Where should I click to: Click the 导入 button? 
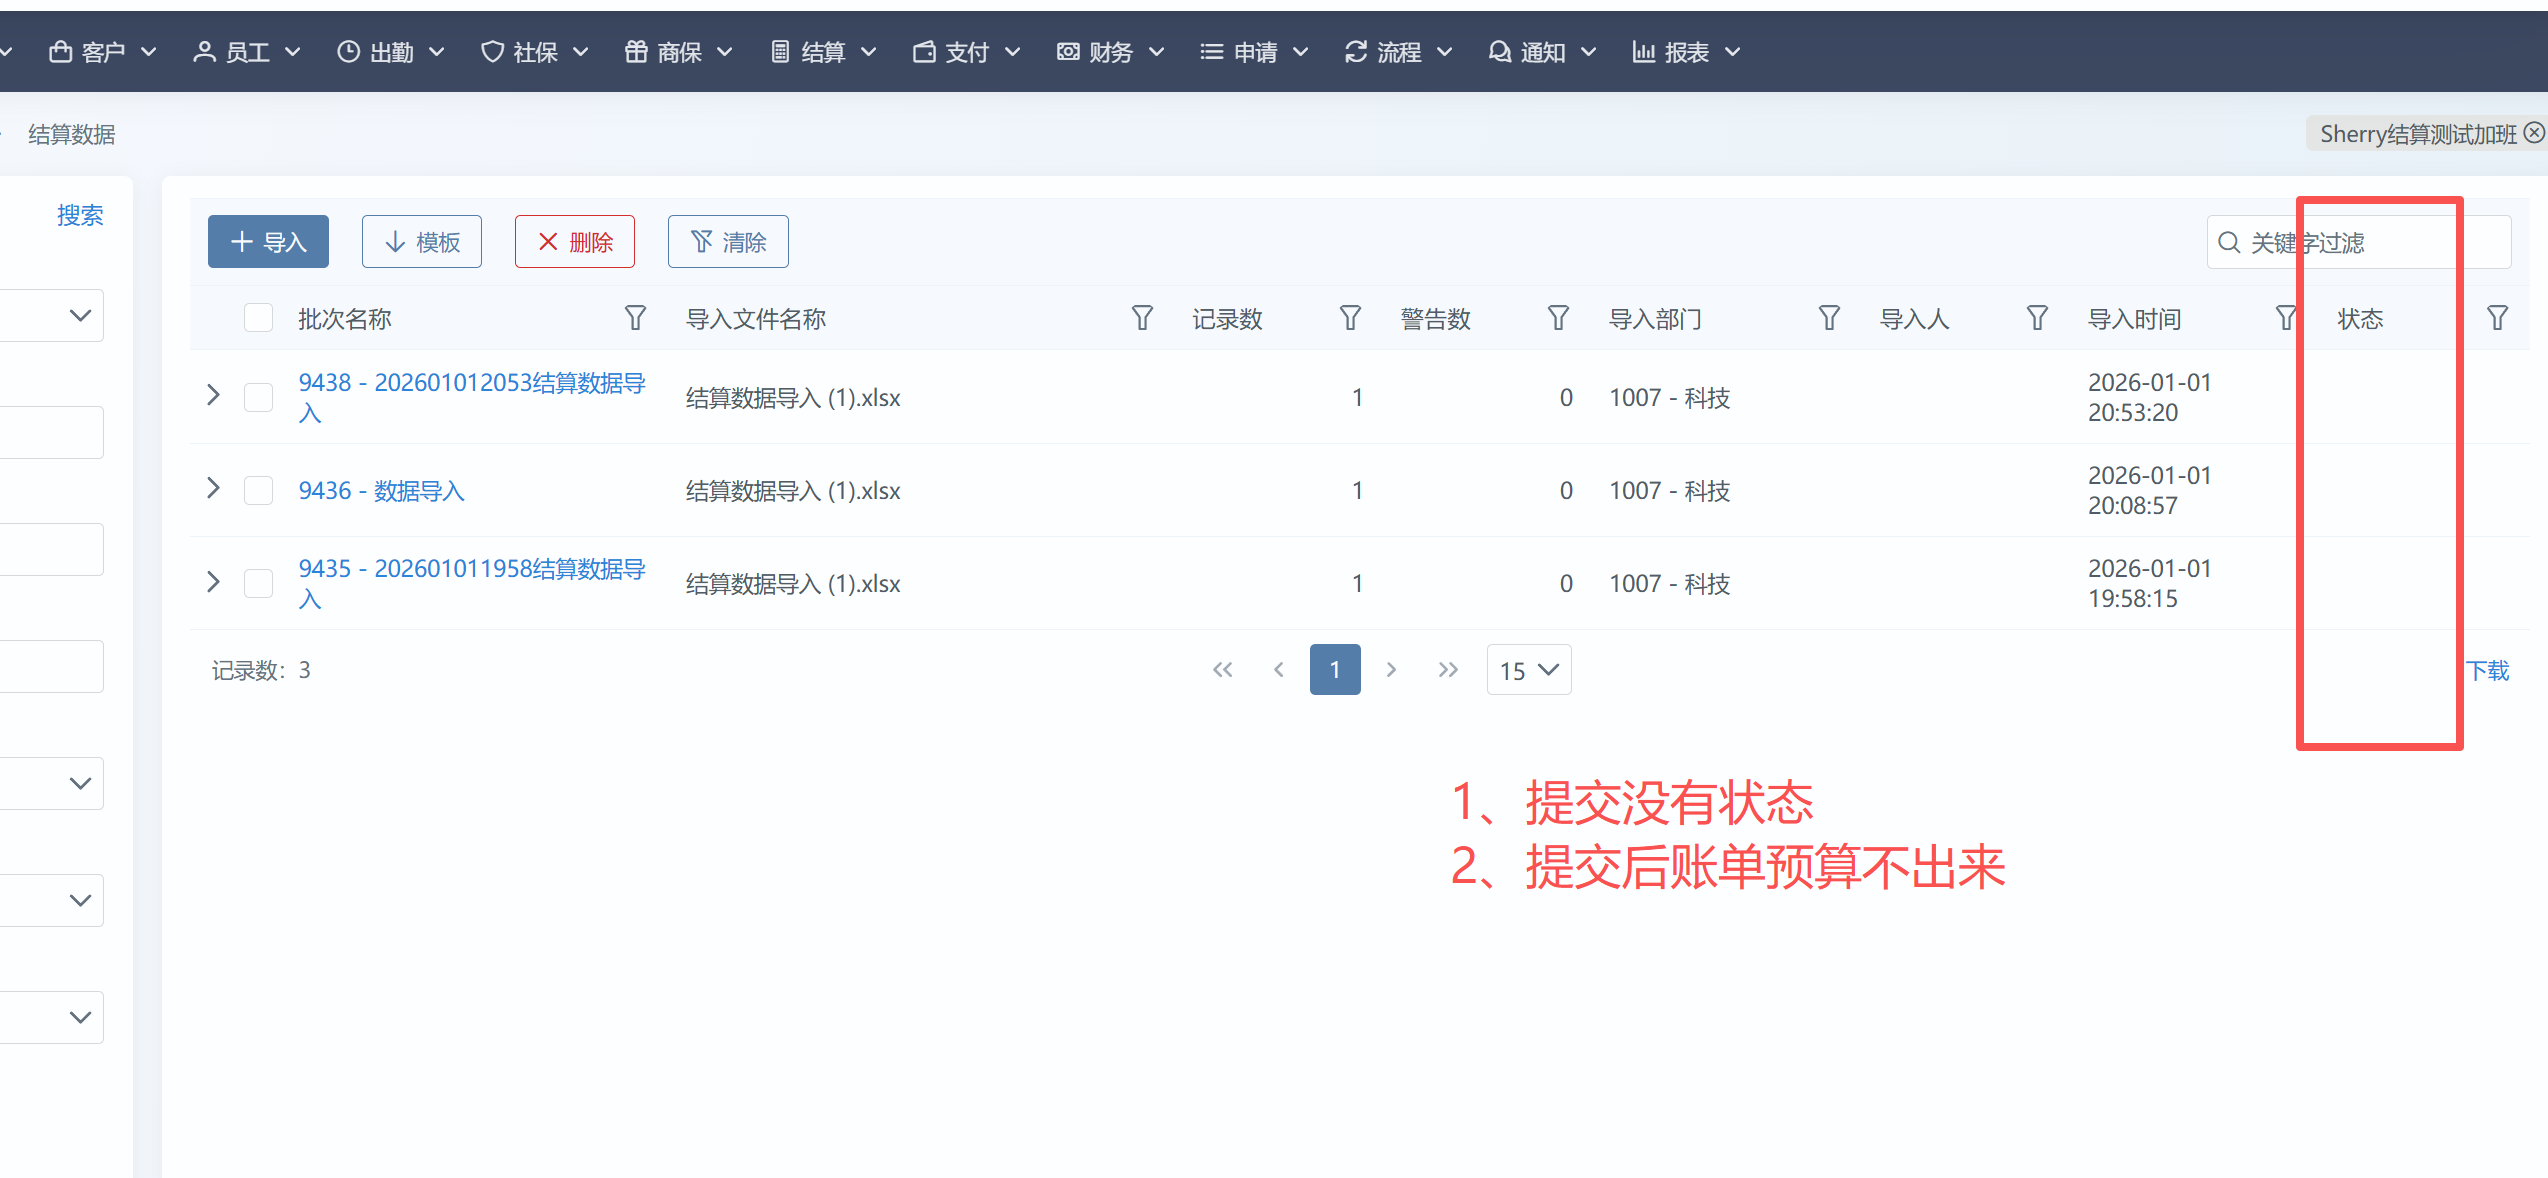pyautogui.click(x=268, y=242)
